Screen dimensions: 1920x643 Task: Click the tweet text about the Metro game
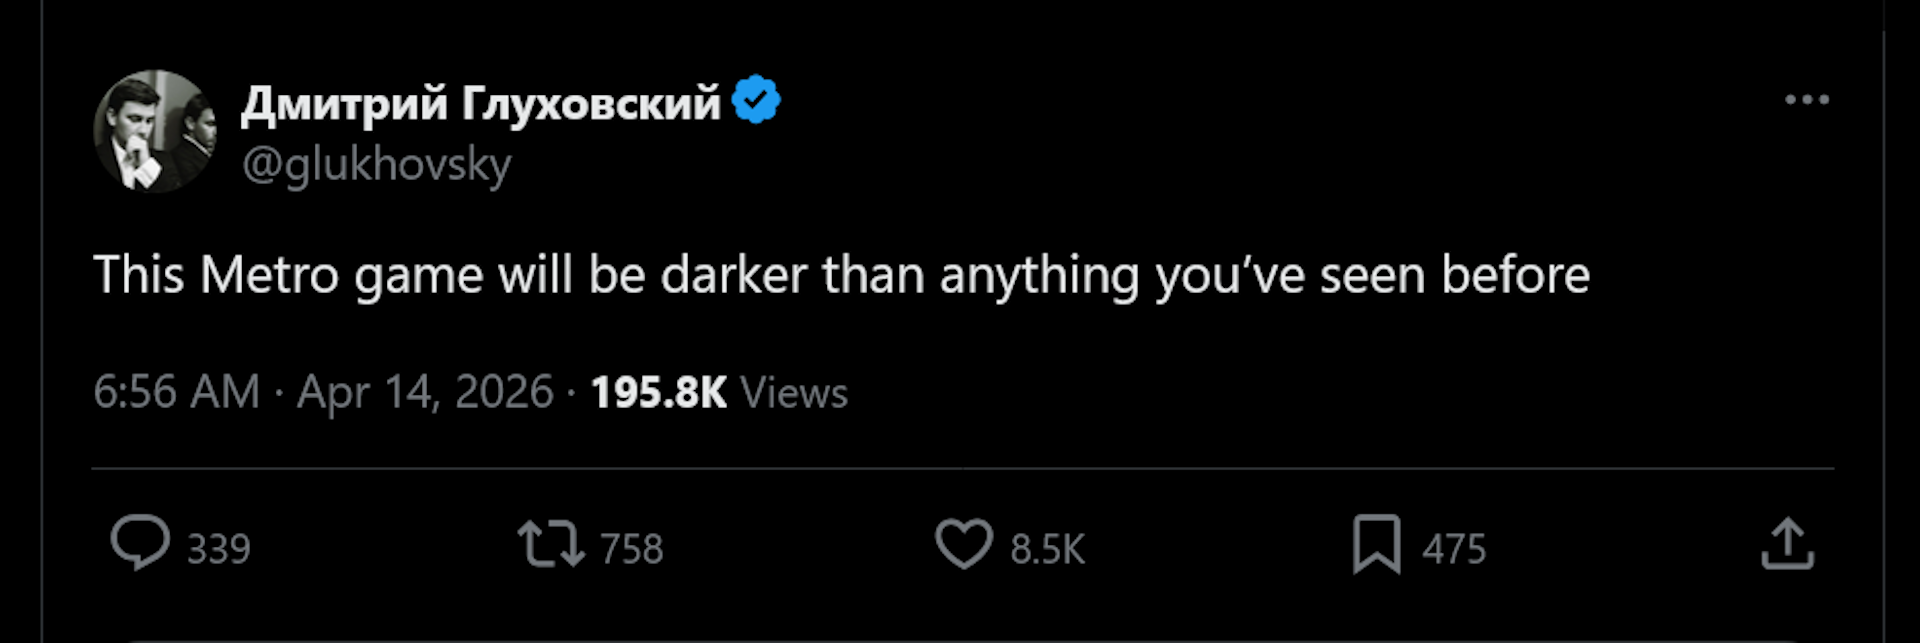click(840, 275)
